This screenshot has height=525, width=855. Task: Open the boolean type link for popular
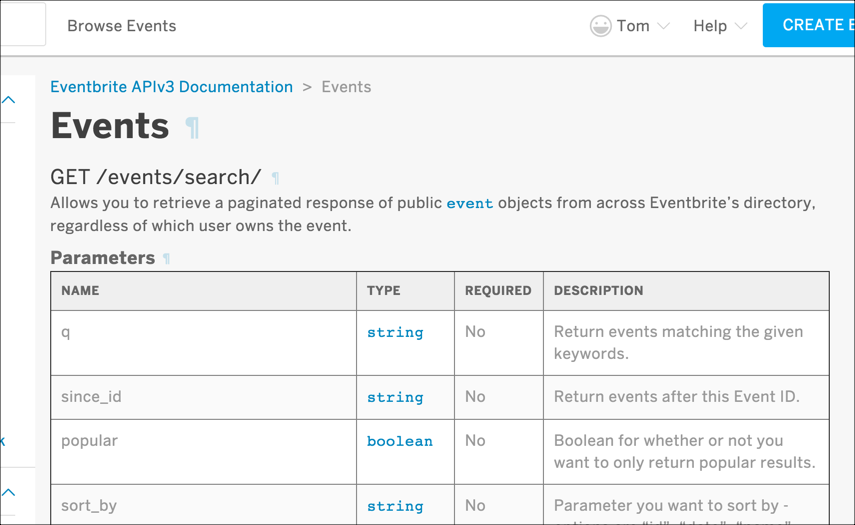(x=400, y=441)
